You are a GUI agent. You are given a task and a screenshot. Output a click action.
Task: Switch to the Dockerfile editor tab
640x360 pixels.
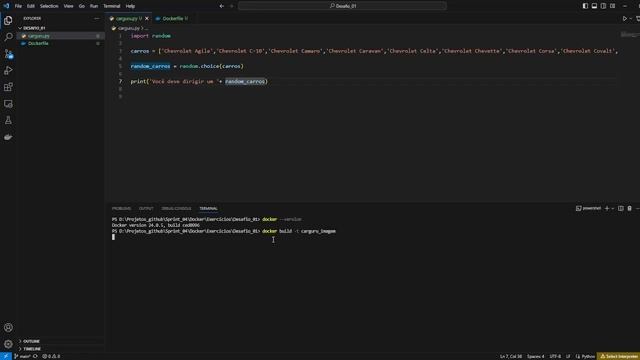pos(172,18)
